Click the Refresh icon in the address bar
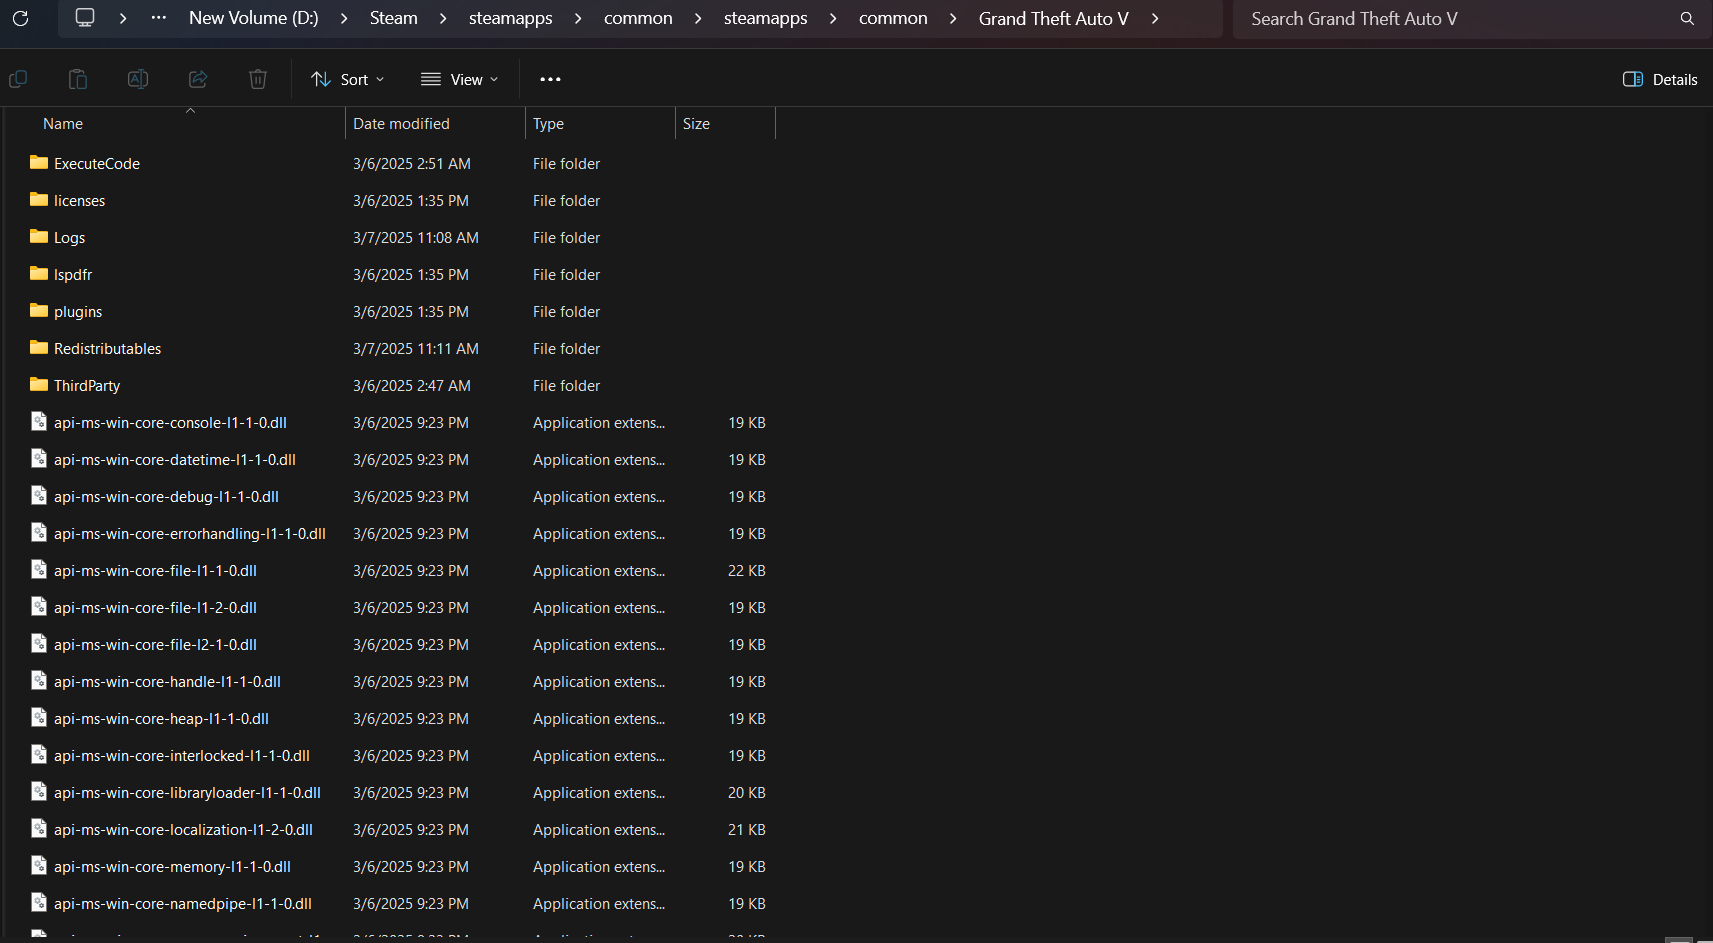Viewport: 1713px width, 943px height. 20,18
